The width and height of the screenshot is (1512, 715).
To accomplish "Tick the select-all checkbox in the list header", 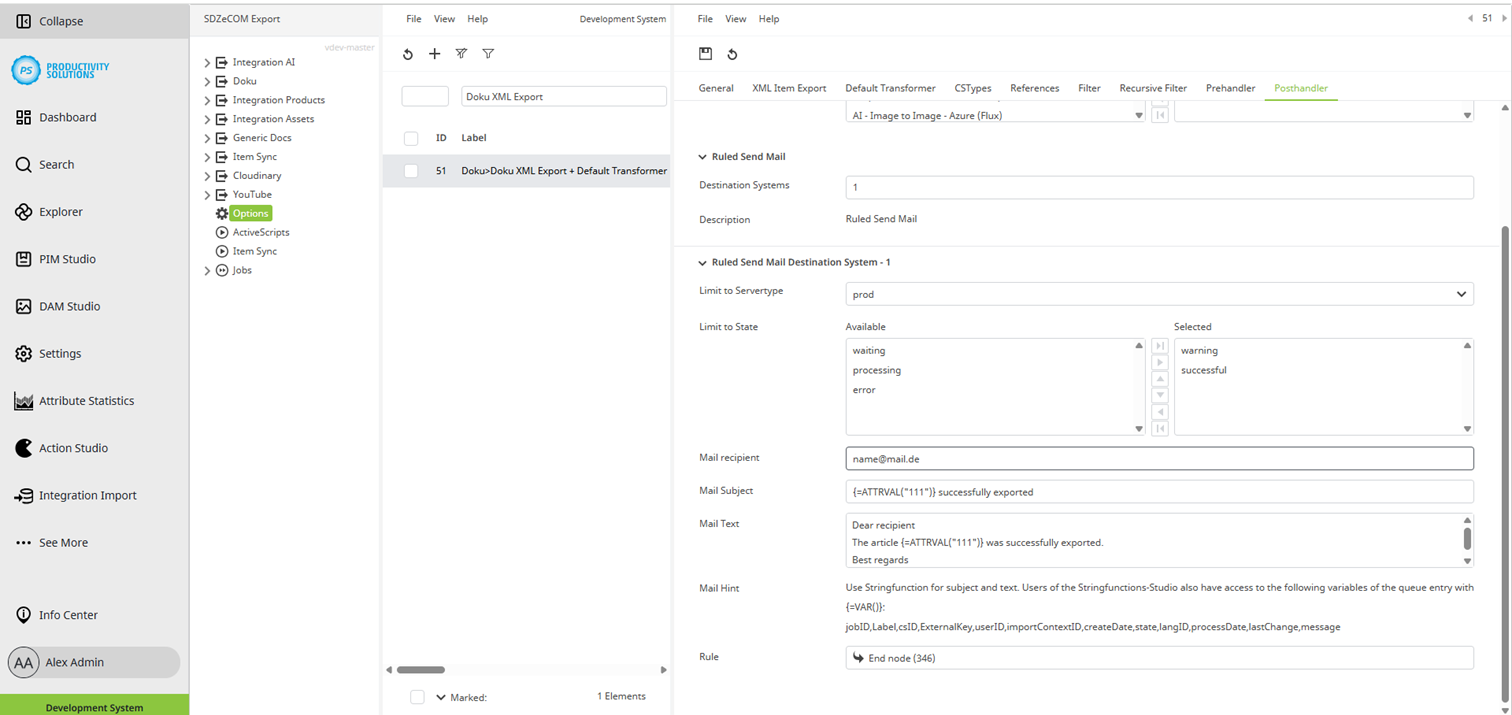I will pos(411,138).
